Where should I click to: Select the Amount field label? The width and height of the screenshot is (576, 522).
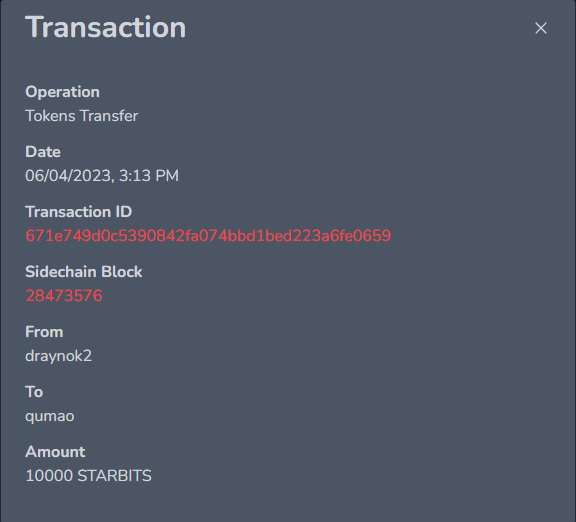(55, 452)
